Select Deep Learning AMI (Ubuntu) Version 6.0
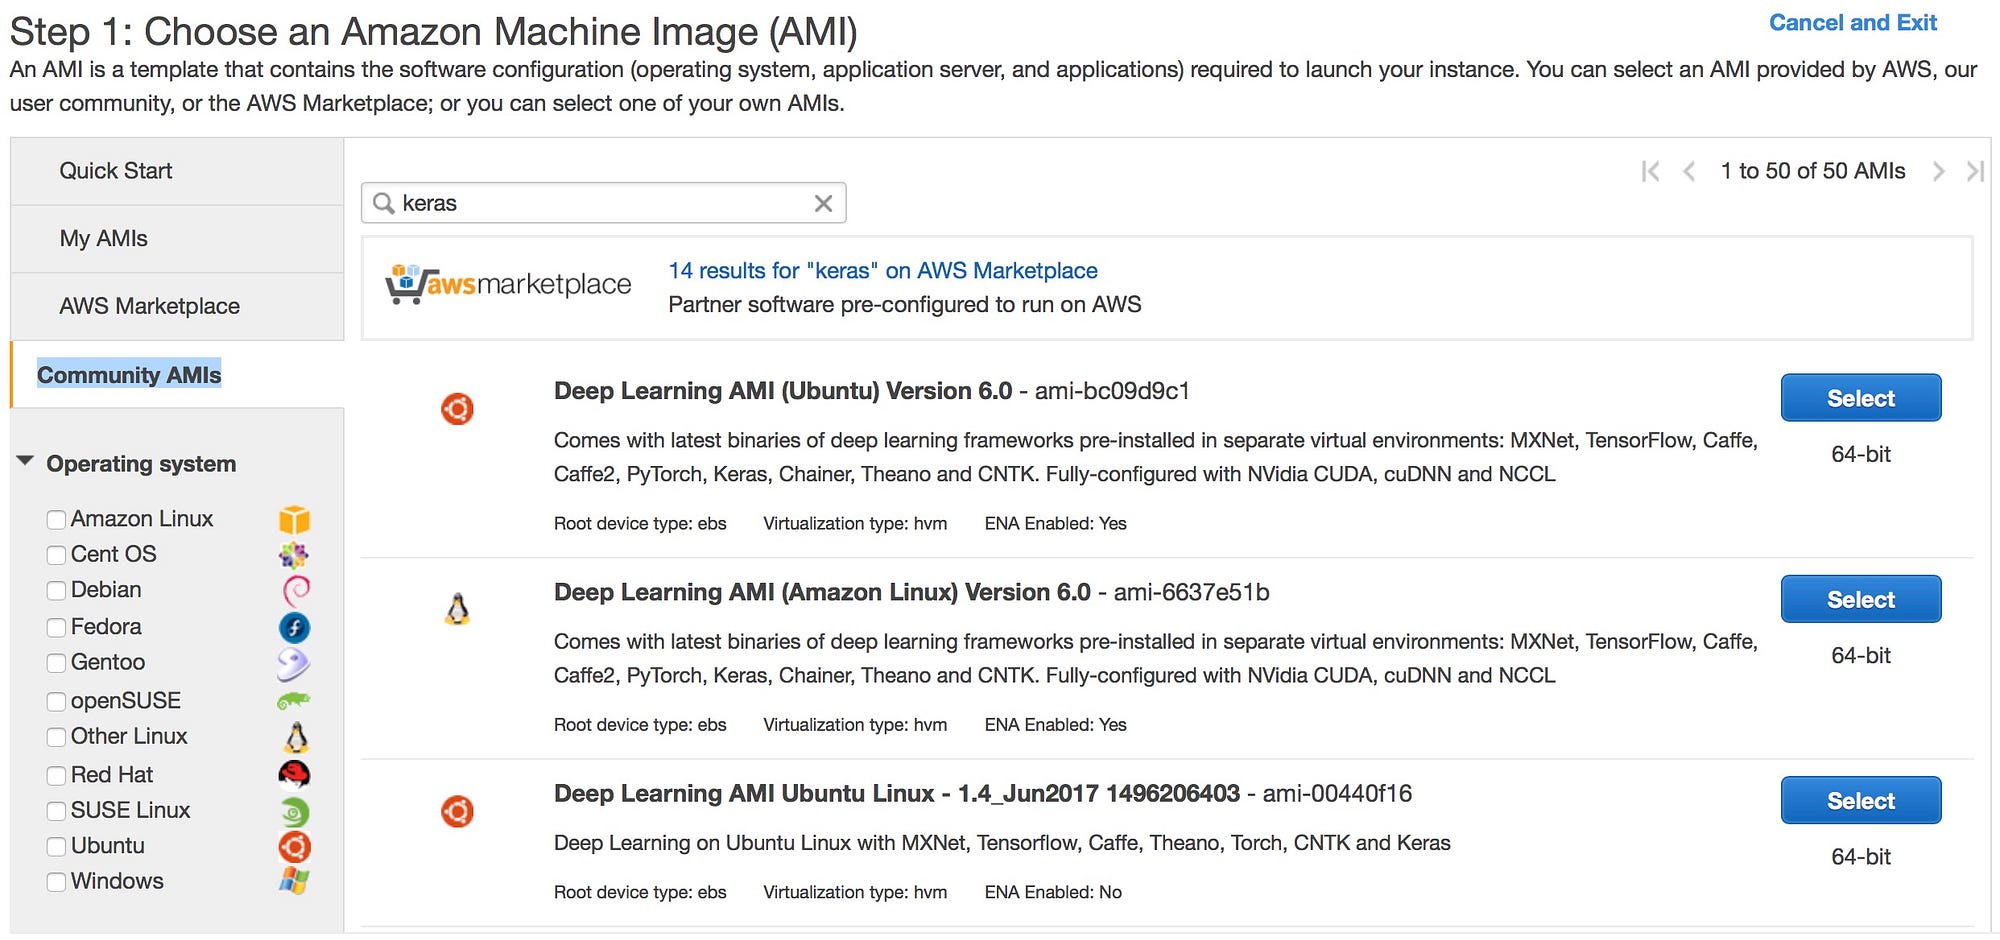The width and height of the screenshot is (2000, 940). (x=1860, y=398)
